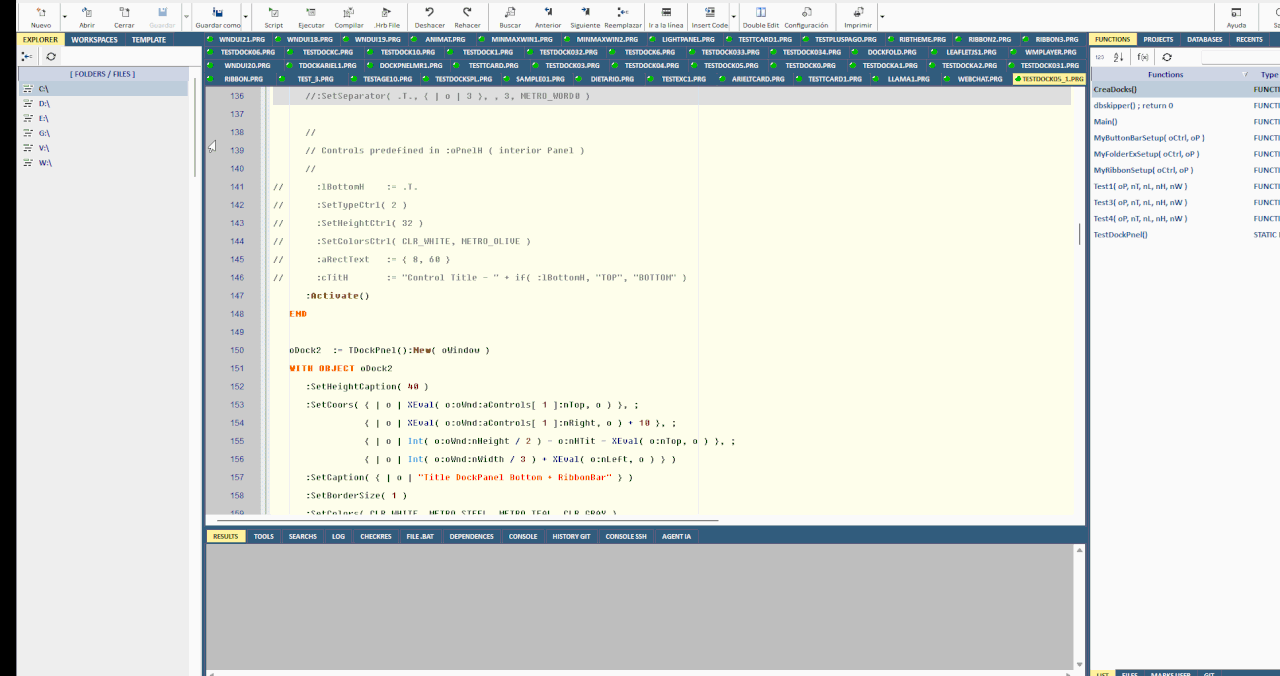This screenshot has width=1280, height=676.
Task: Switch to the SEARCHS bottom tab
Action: tap(303, 536)
